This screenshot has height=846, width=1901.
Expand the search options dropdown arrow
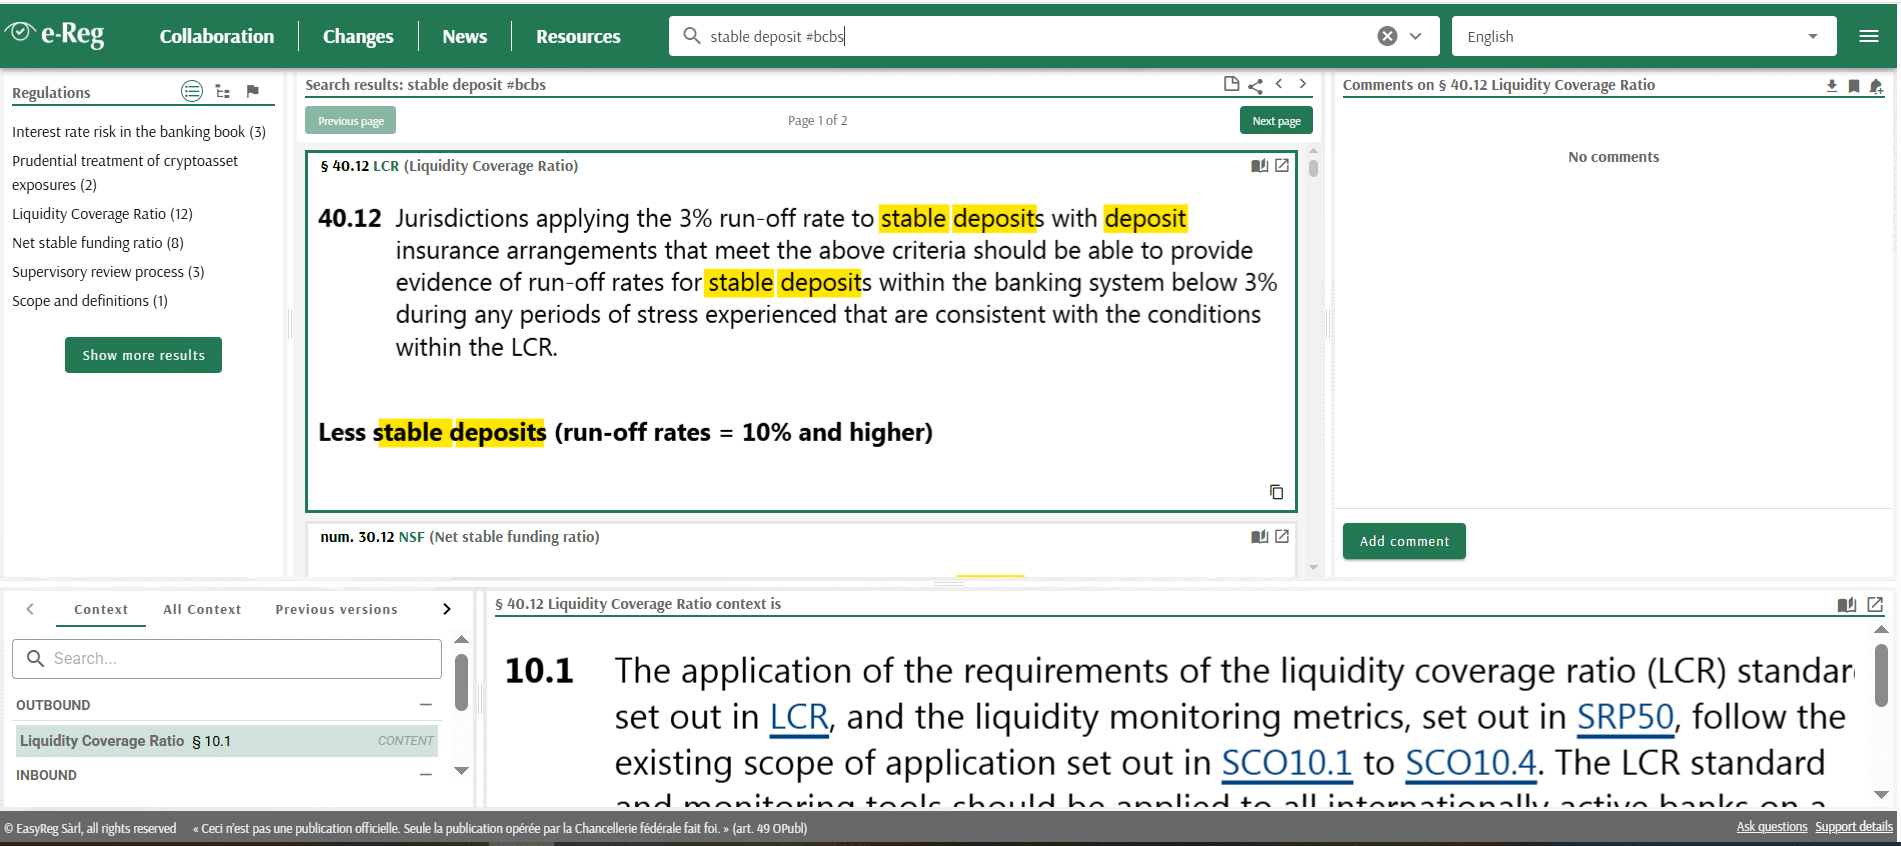(x=1416, y=36)
